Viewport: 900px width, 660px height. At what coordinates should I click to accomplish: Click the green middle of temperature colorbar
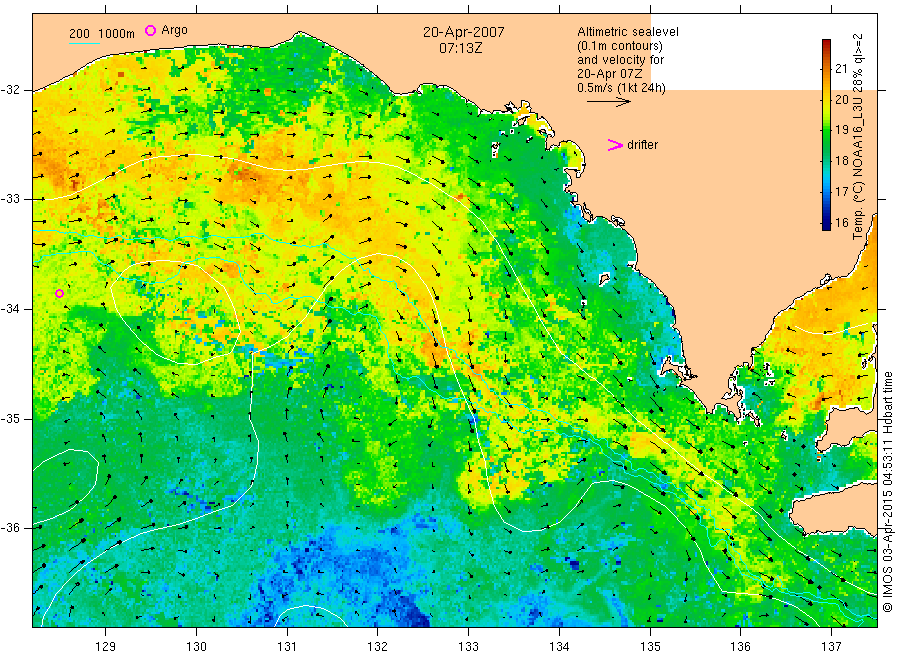pyautogui.click(x=826, y=135)
